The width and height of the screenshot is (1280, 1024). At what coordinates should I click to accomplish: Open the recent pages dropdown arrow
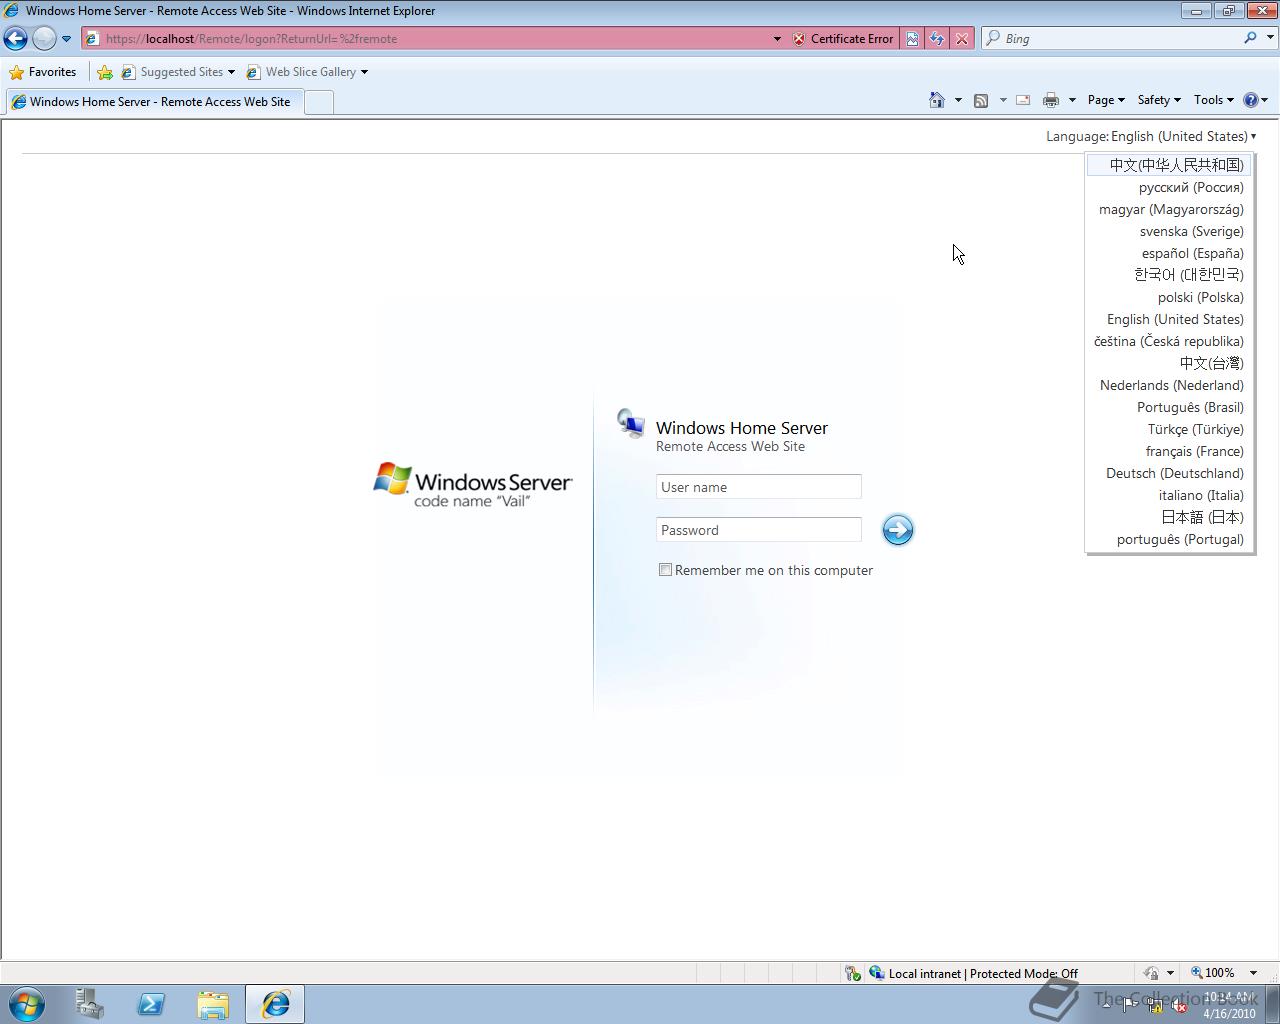(x=66, y=39)
